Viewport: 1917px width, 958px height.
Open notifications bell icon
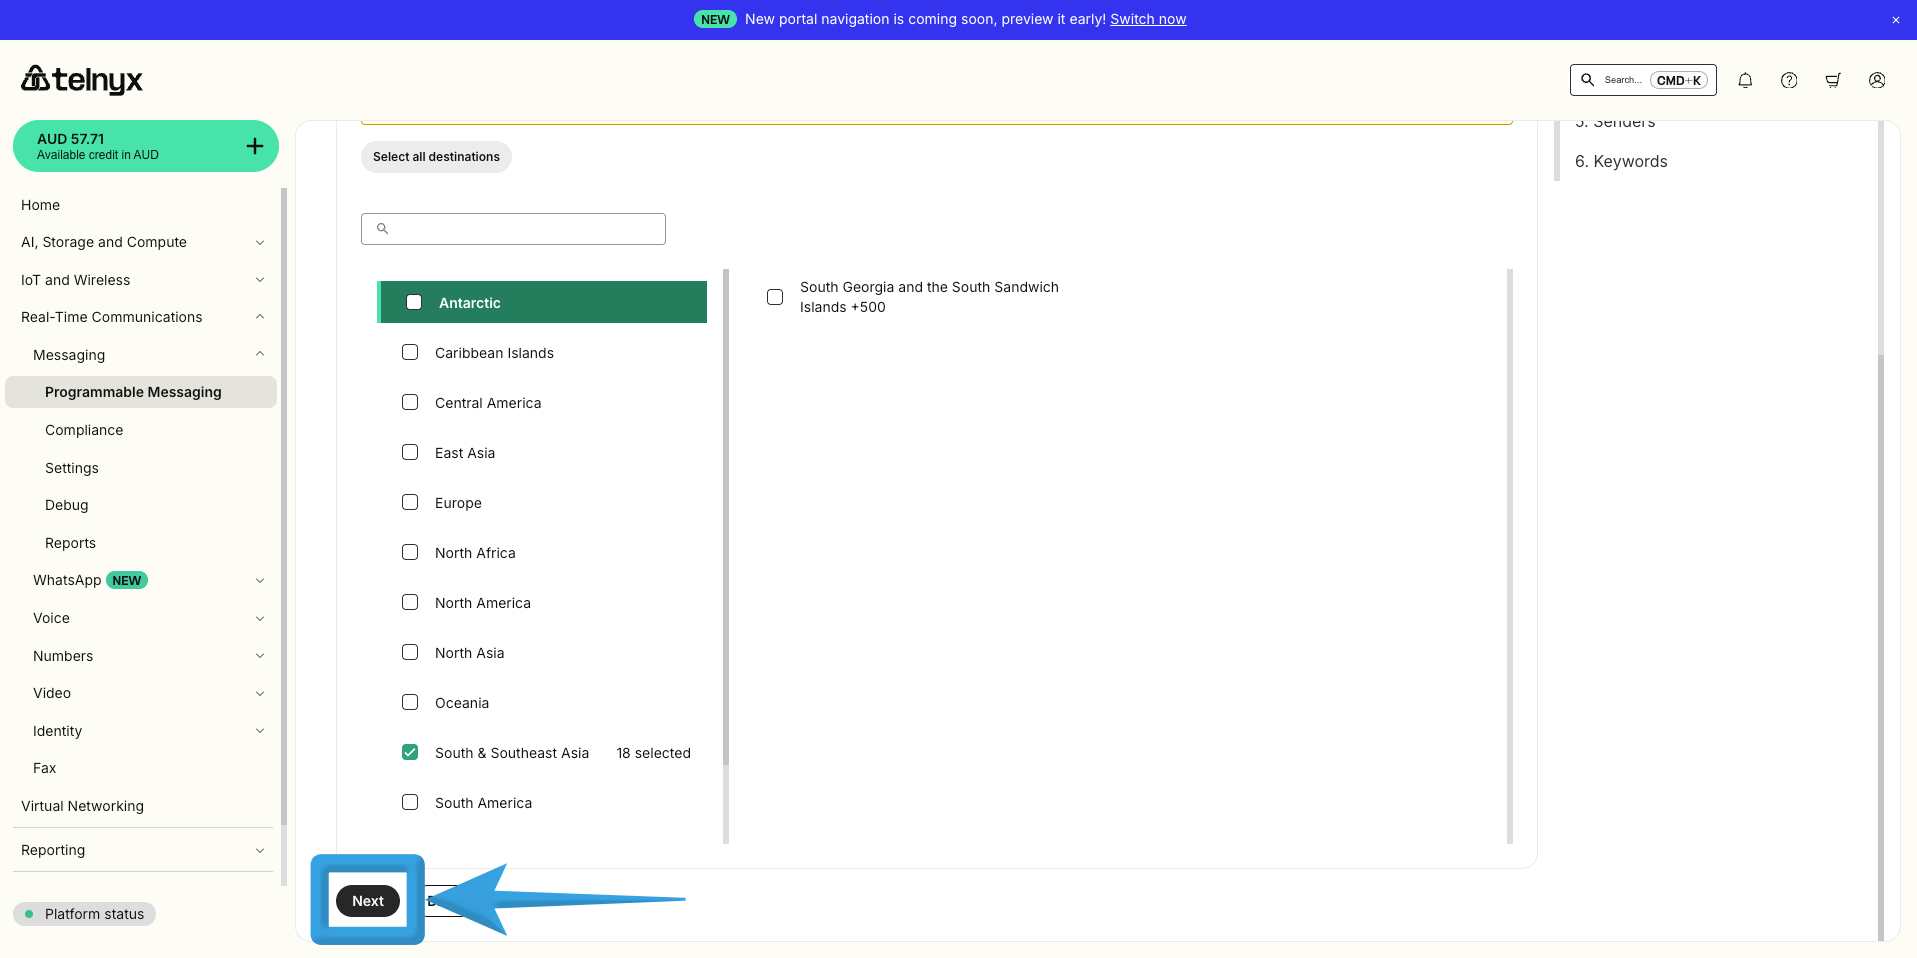1745,80
